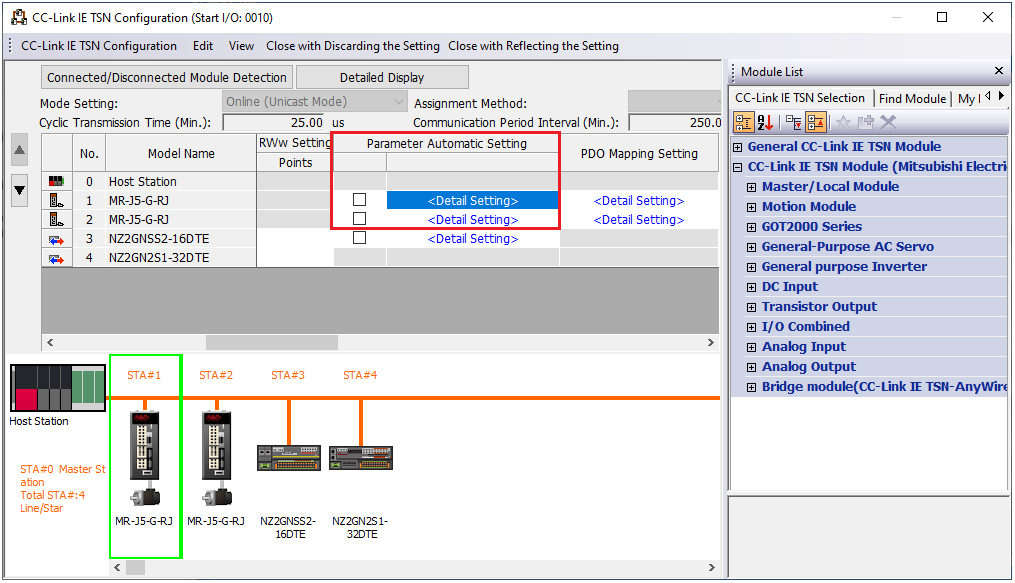Select STA#1 MR-J5-G-RJ servo in diagram
The width and height of the screenshot is (1015, 583).
[x=145, y=457]
